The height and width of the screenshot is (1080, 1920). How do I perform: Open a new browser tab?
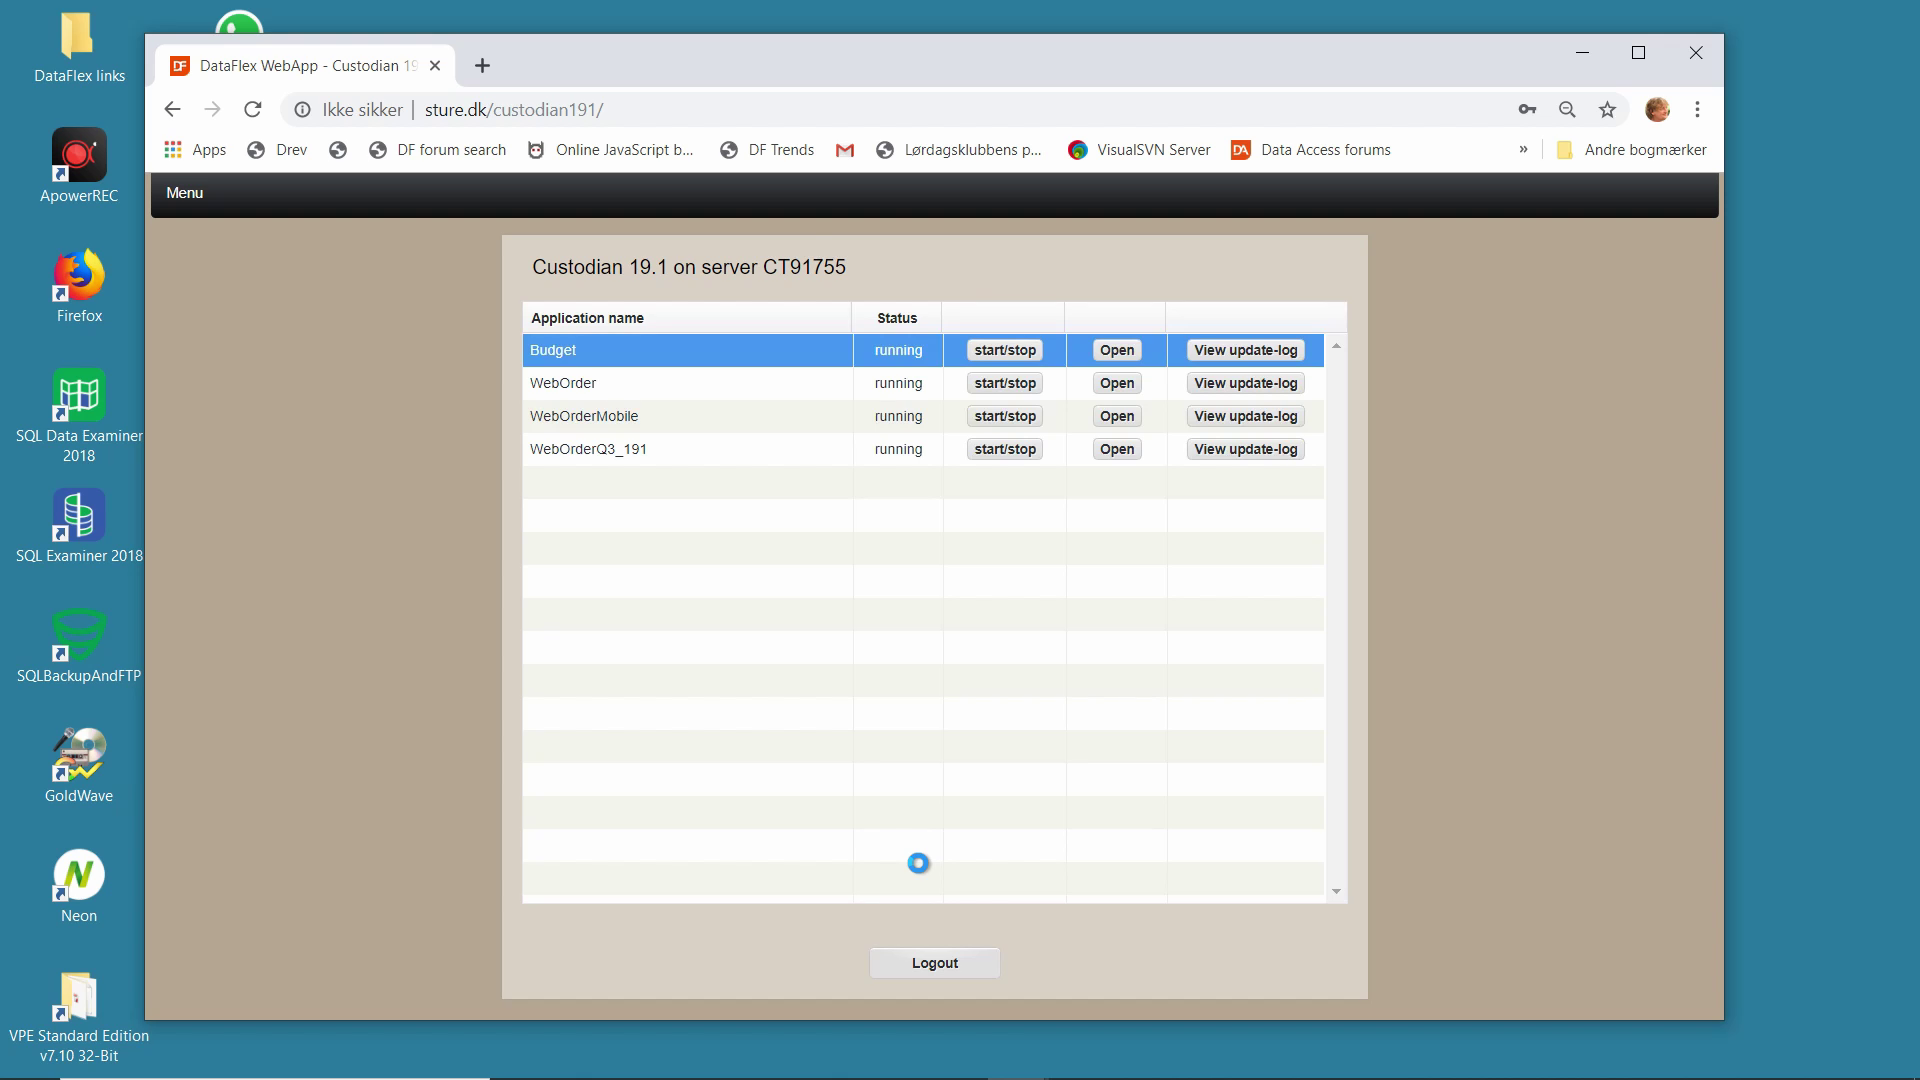click(x=482, y=66)
